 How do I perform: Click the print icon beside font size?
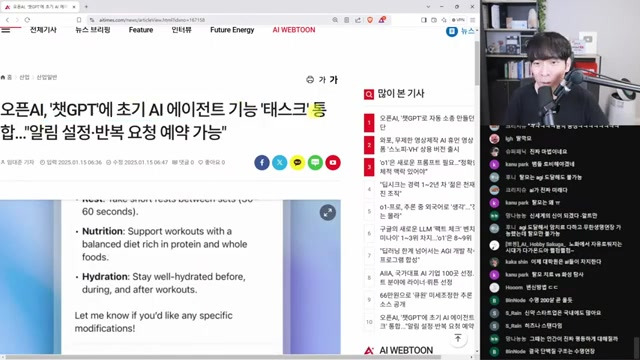(310, 80)
